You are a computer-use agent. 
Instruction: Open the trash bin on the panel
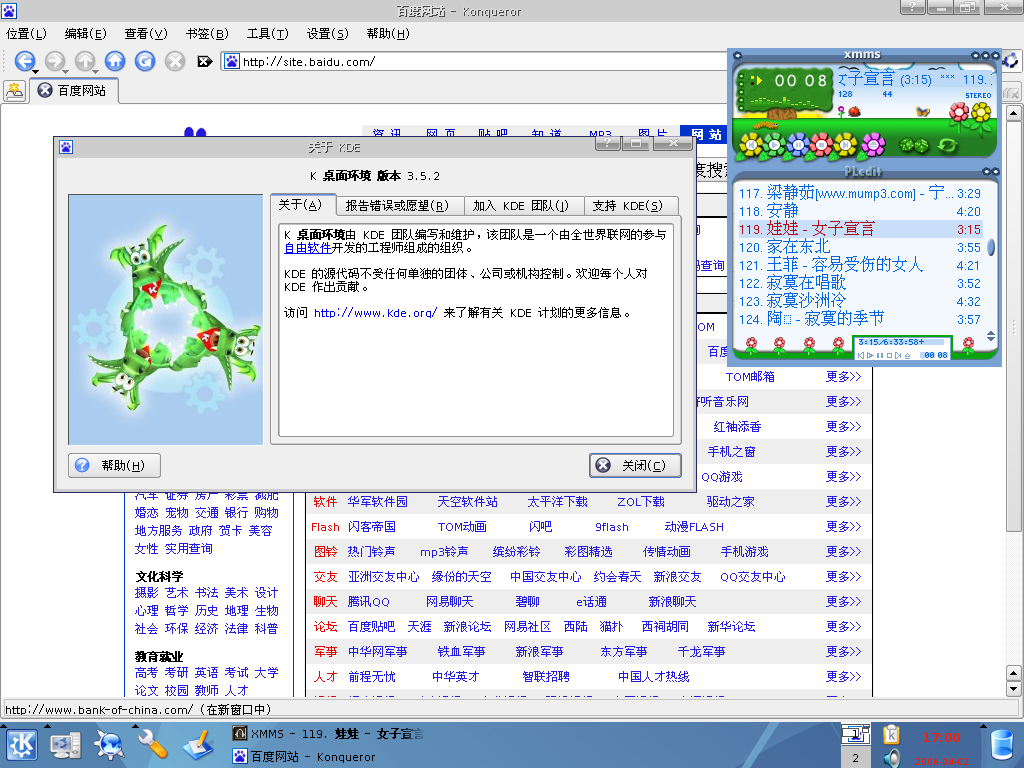point(1000,746)
